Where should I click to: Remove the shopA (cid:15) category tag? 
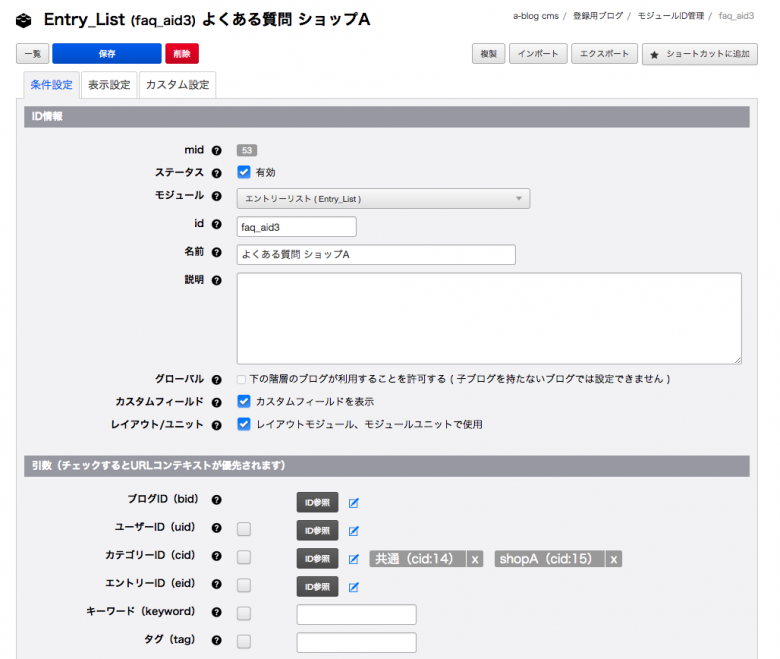tap(614, 559)
